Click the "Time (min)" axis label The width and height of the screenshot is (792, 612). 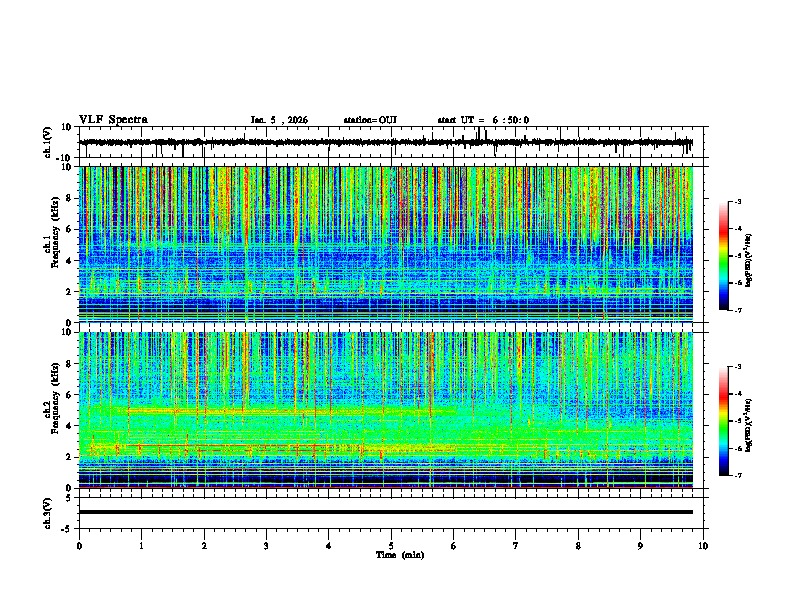point(400,555)
